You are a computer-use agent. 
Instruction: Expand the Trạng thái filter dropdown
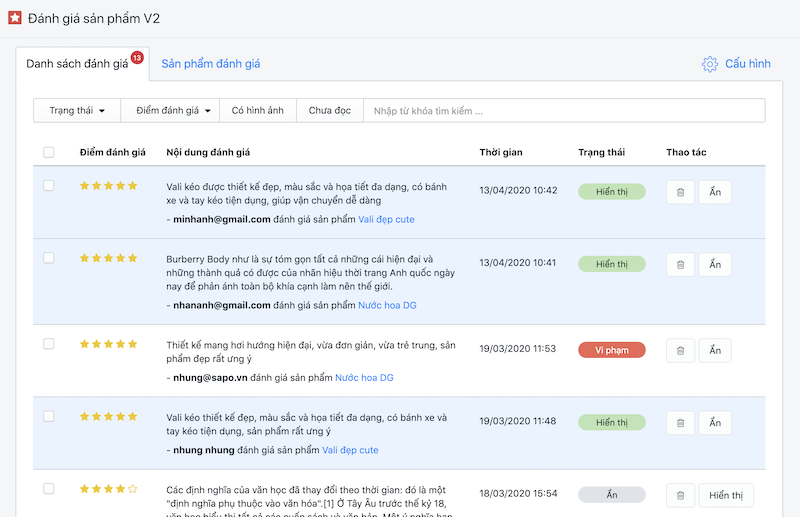point(77,110)
